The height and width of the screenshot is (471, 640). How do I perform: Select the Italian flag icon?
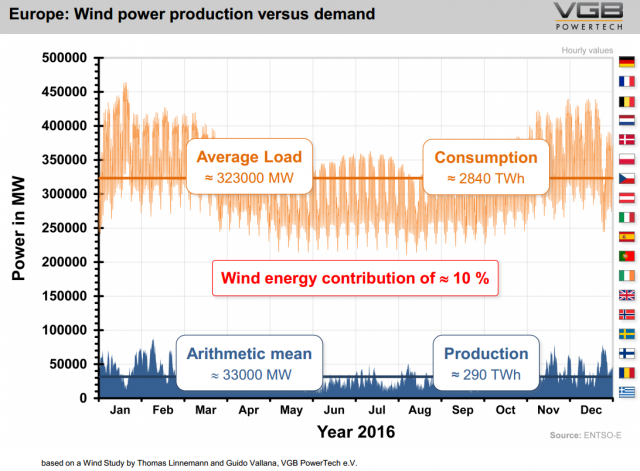click(x=627, y=217)
